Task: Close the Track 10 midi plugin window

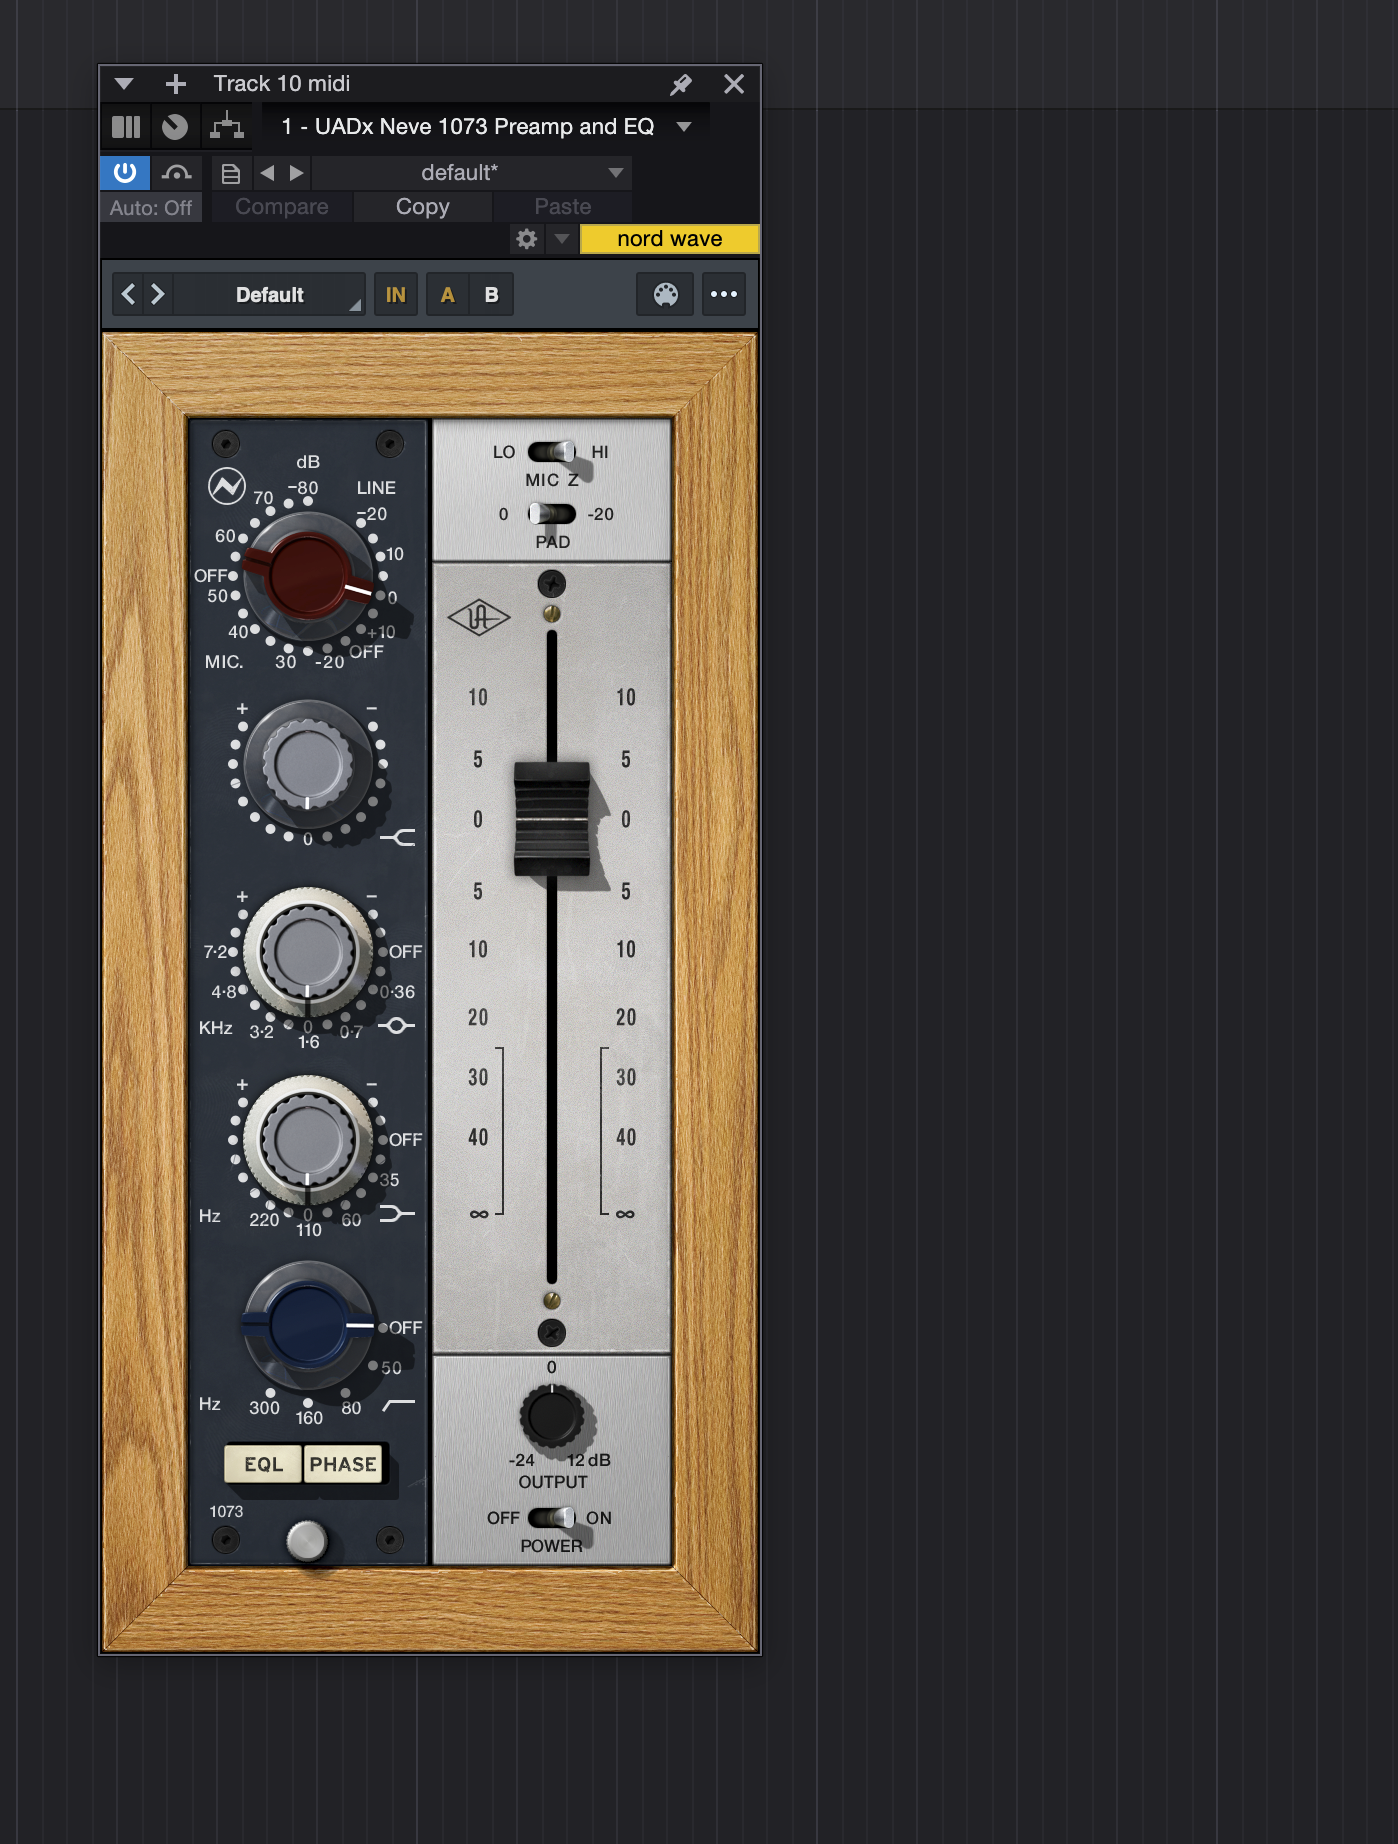Action: [734, 84]
